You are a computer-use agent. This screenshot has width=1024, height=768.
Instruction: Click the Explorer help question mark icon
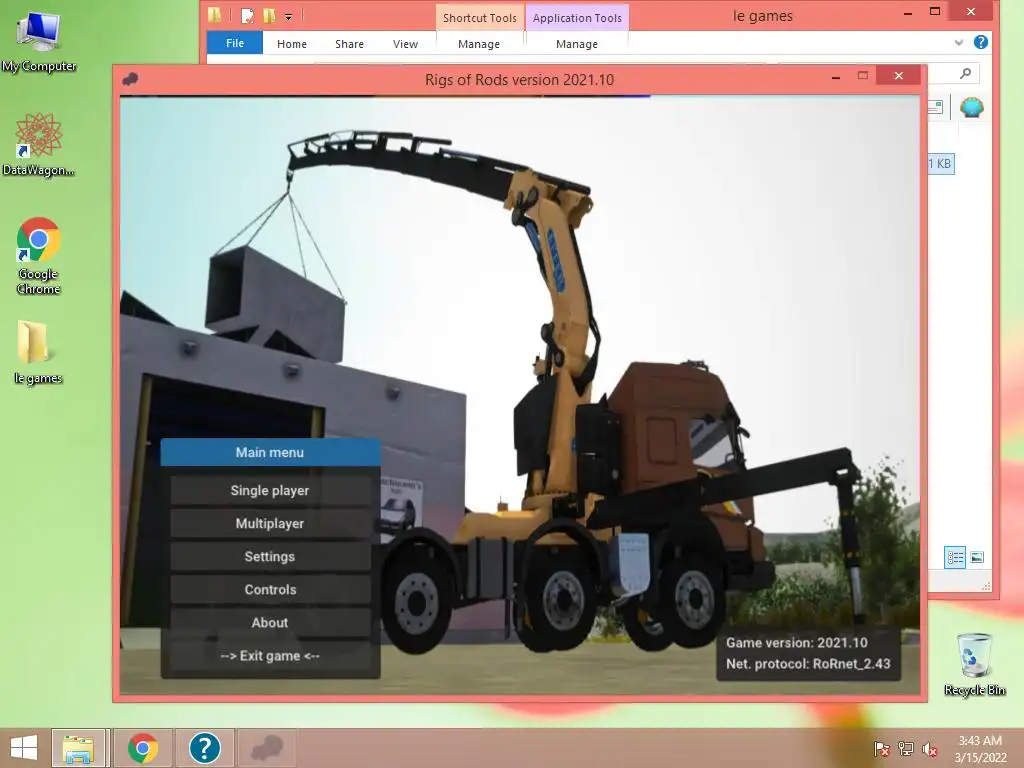(980, 42)
